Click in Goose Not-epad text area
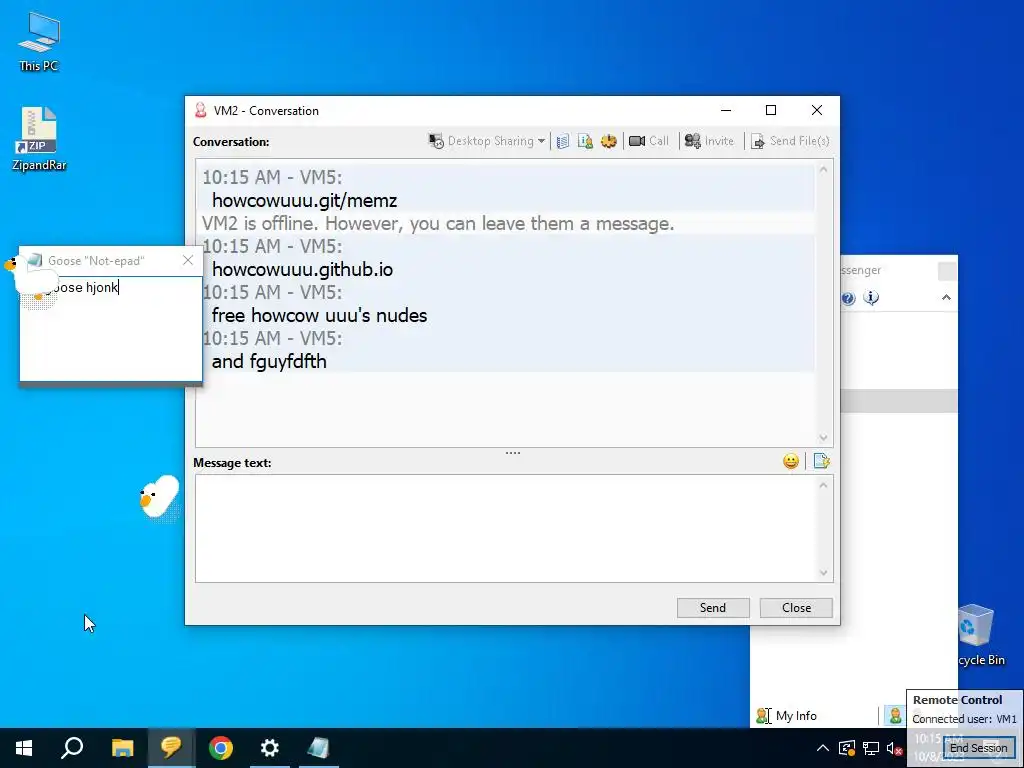 click(x=111, y=330)
